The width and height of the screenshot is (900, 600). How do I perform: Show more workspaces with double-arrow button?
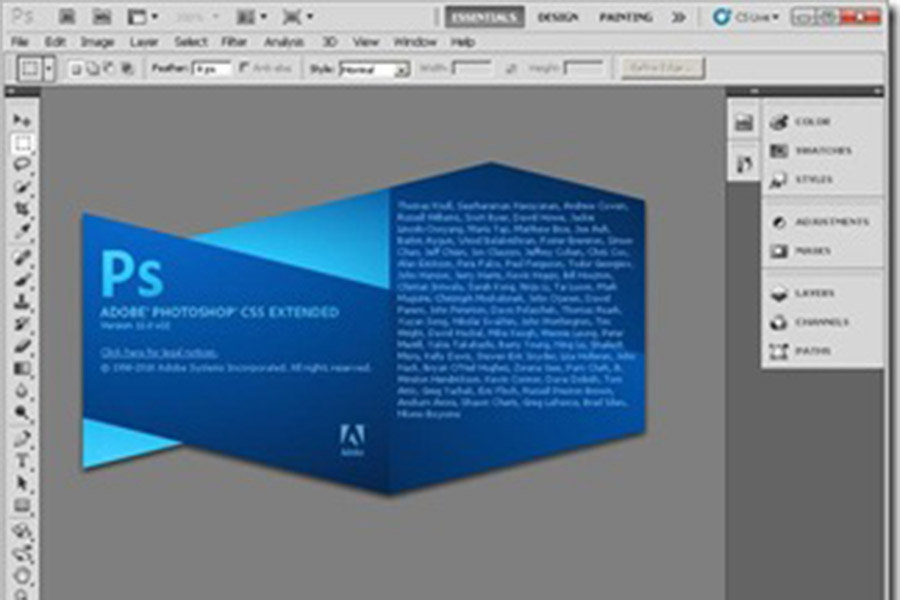678,17
